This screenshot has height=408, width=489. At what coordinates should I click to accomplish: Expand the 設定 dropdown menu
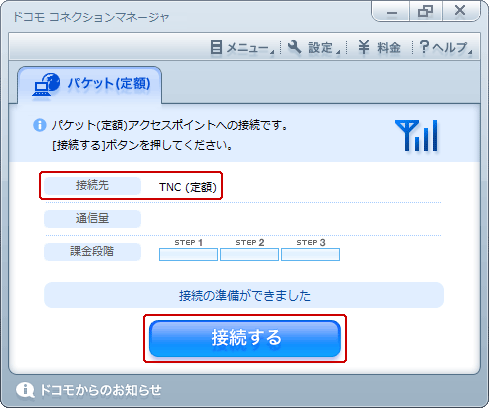(x=314, y=47)
